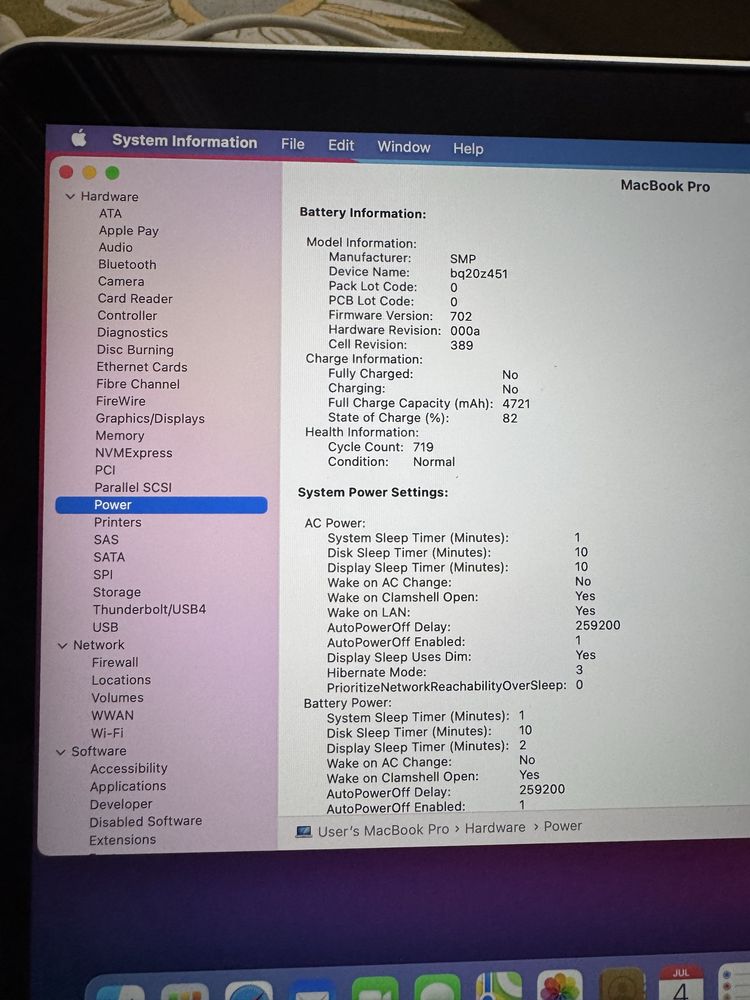Select Fibre Channel in the sidebar
Image resolution: width=750 pixels, height=1000 pixels.
[x=138, y=384]
